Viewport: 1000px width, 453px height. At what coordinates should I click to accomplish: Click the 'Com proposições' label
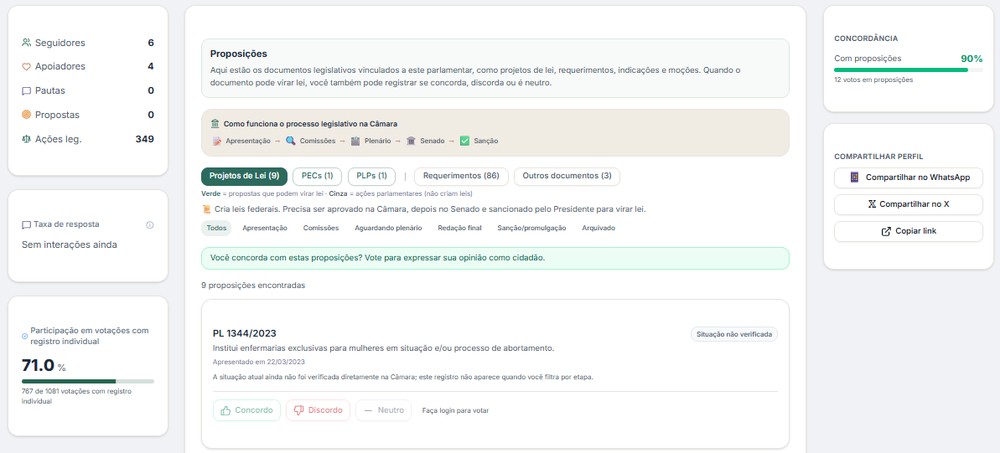pyautogui.click(x=868, y=58)
